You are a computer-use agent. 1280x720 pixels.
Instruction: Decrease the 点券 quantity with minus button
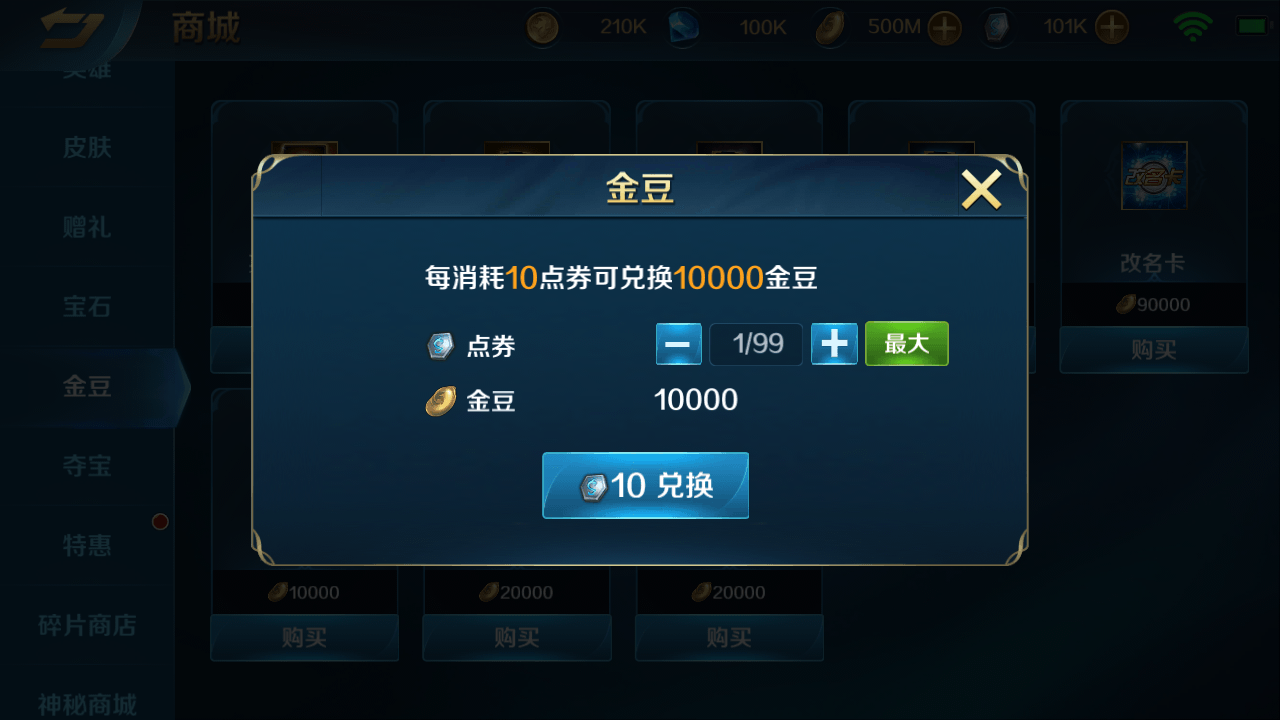tap(679, 344)
